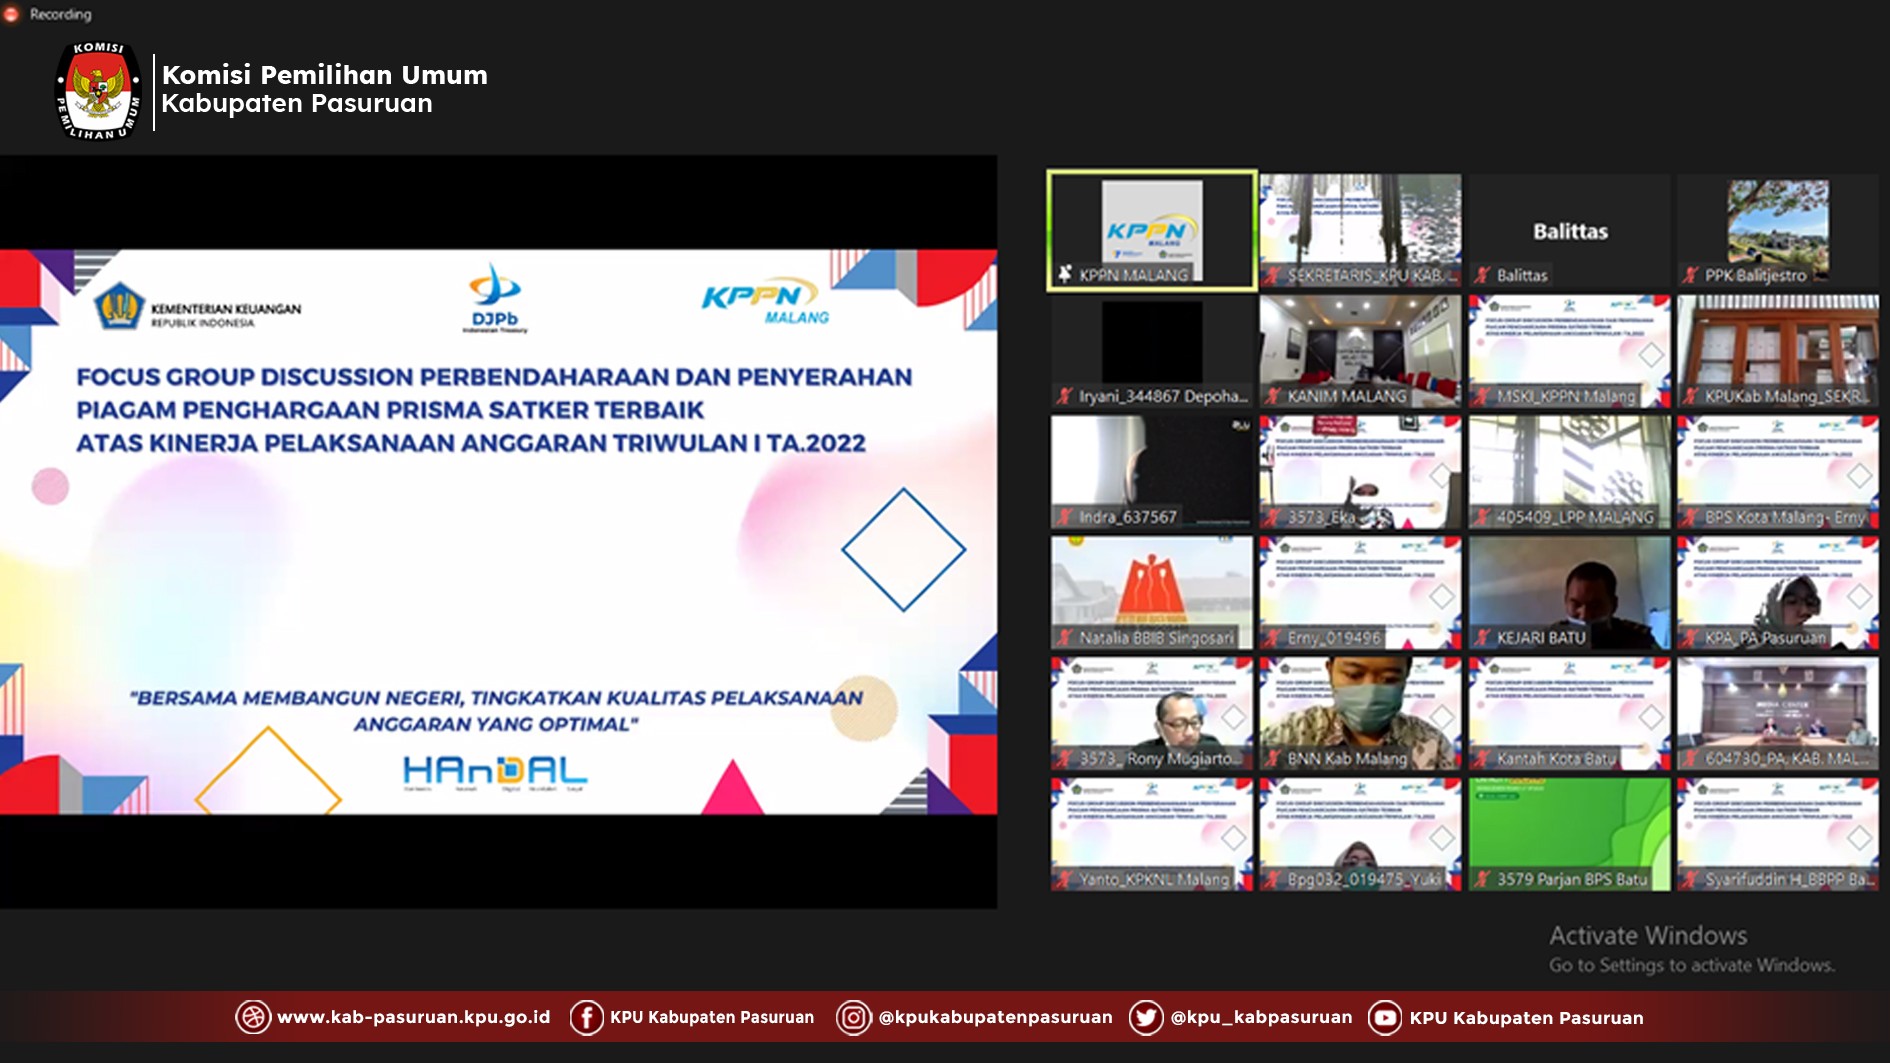Image resolution: width=1890 pixels, height=1063 pixels.
Task: Click the KPA_PA Pasuruan participant video
Action: click(1778, 592)
